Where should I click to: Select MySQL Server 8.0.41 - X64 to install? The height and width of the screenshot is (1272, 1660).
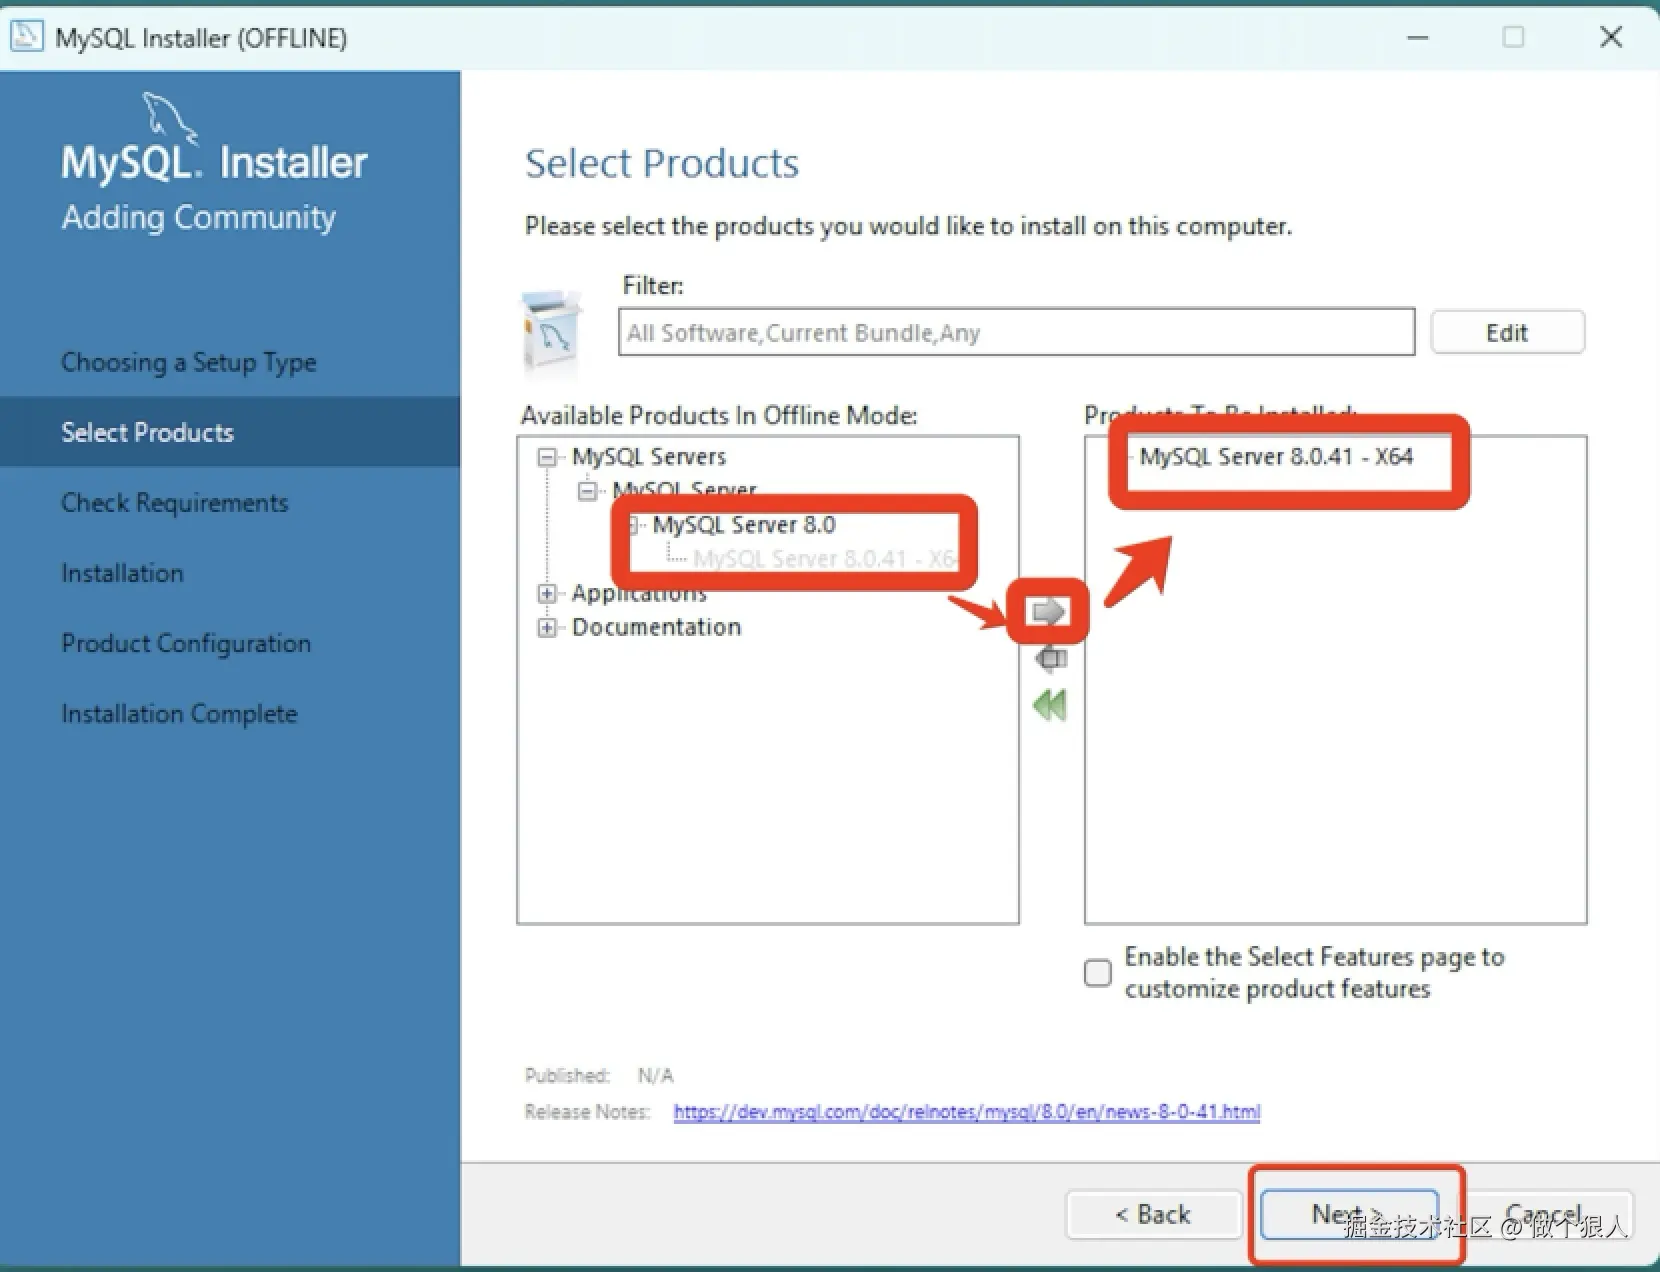1276,457
